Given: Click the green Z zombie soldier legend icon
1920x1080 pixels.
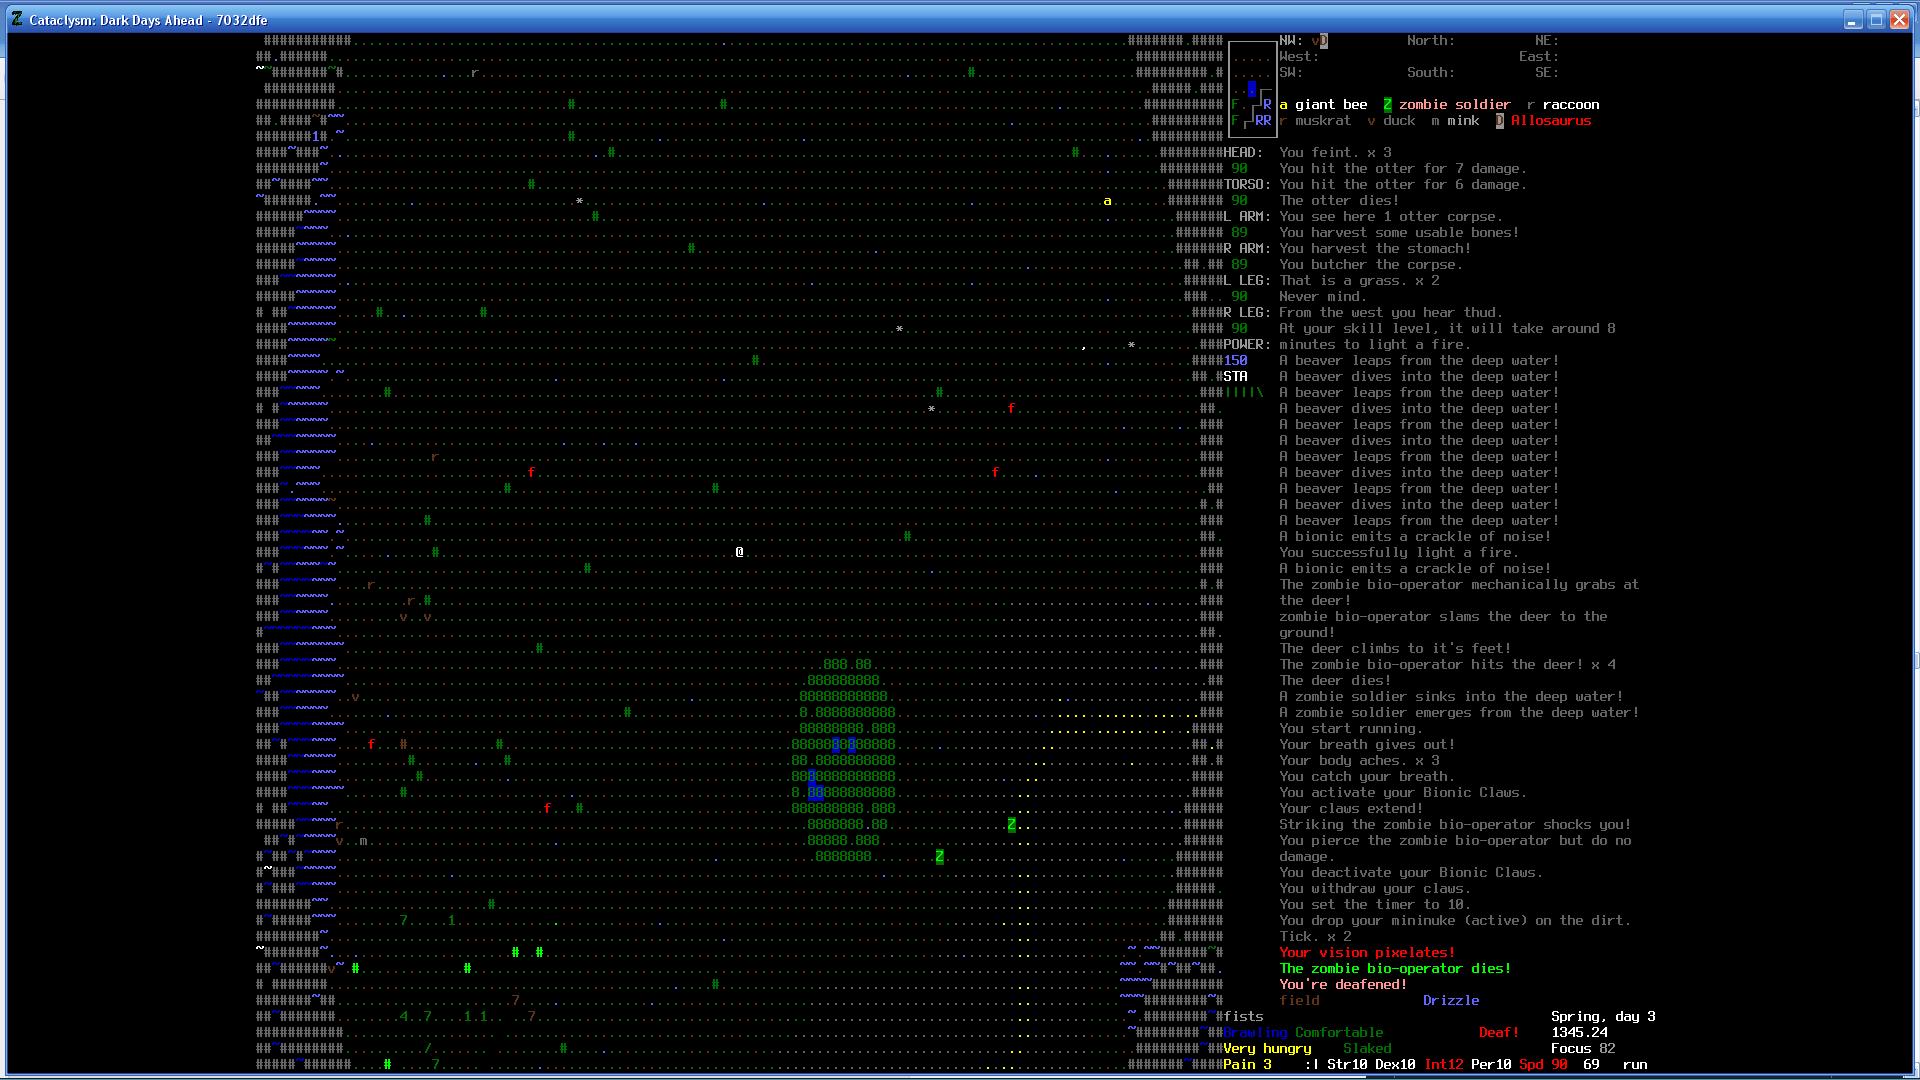Looking at the screenshot, I should 1387,105.
